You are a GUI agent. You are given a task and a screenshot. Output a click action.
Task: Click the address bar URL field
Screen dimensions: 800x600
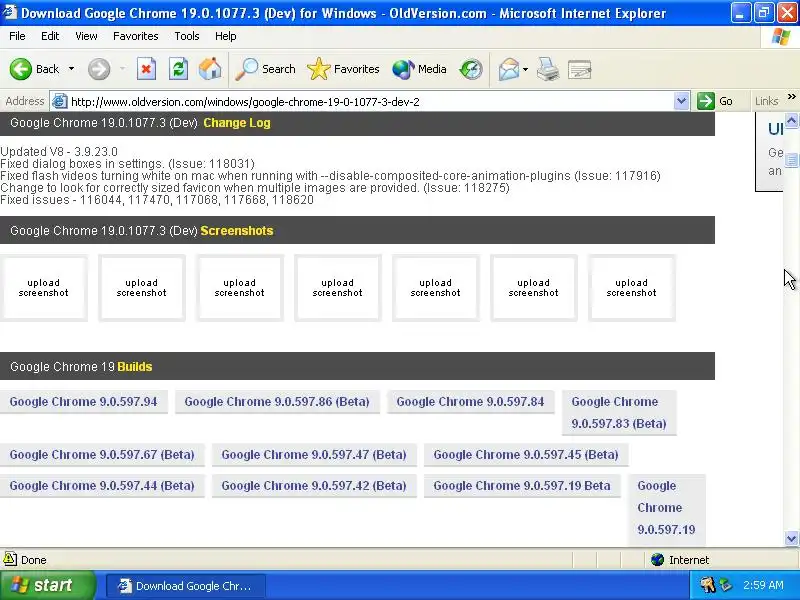click(x=370, y=102)
